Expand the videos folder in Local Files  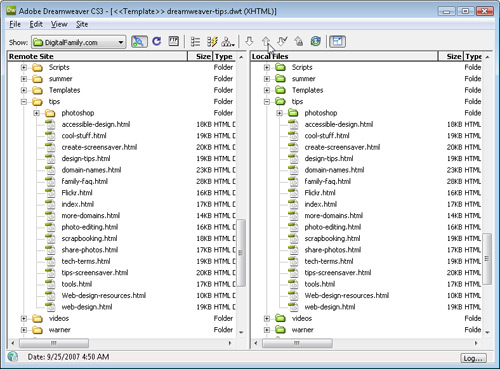pos(267,319)
